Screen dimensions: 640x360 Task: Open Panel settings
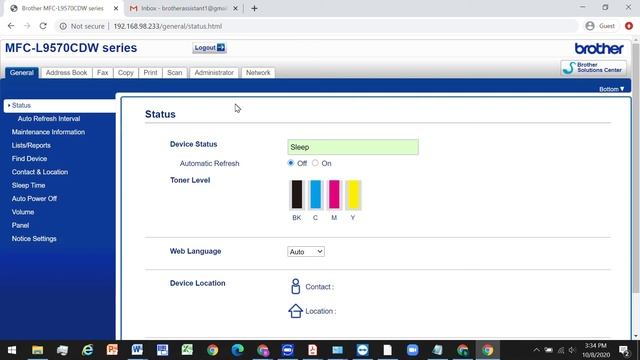tap(20, 225)
